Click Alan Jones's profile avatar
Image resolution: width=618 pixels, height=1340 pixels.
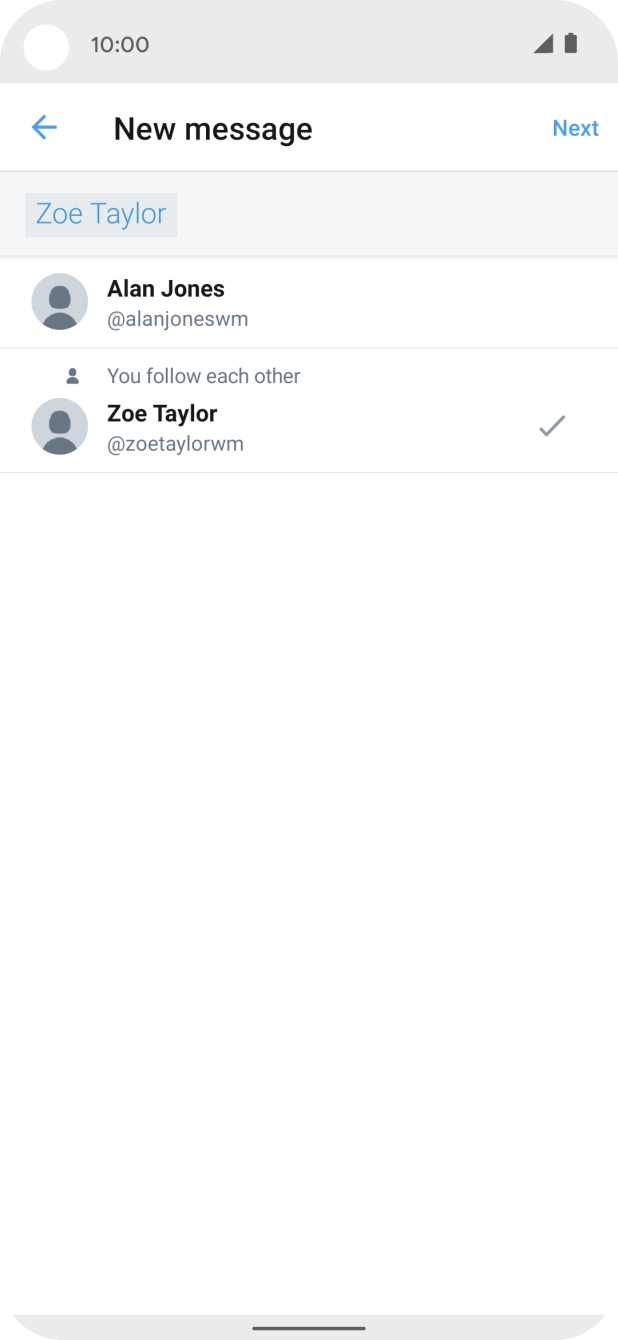(x=60, y=301)
